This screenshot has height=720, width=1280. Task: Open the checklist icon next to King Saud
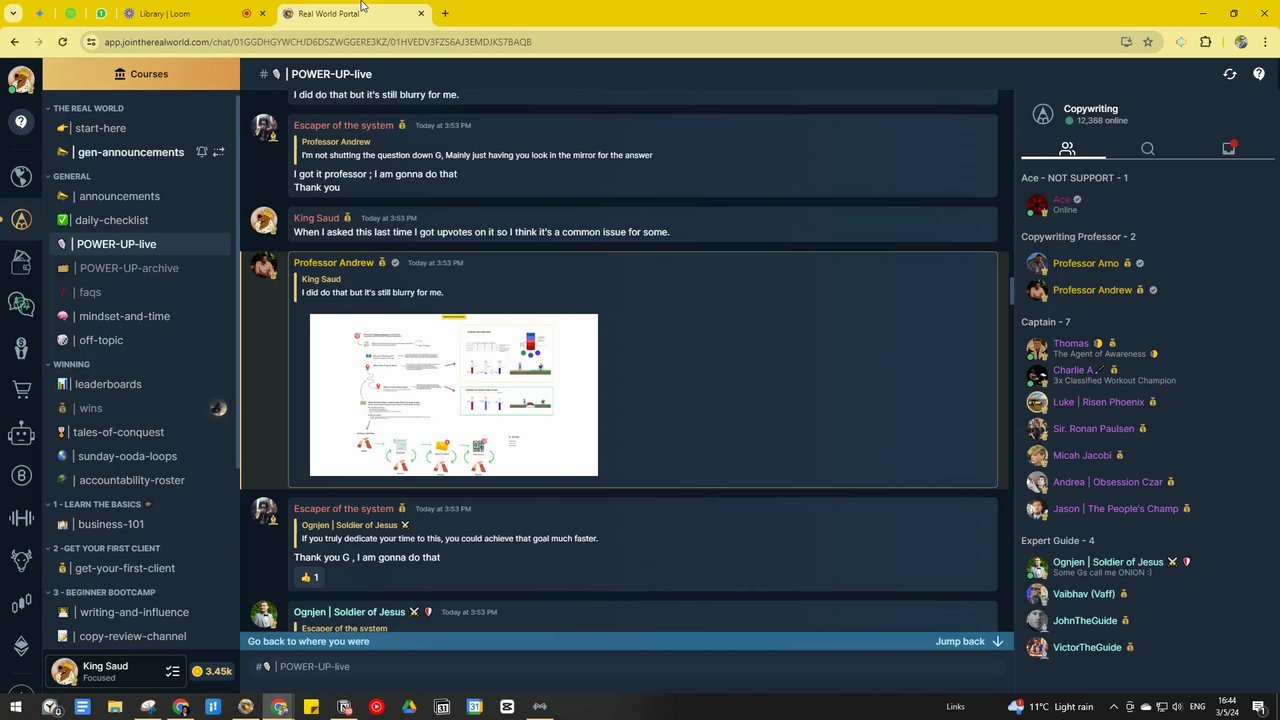172,671
